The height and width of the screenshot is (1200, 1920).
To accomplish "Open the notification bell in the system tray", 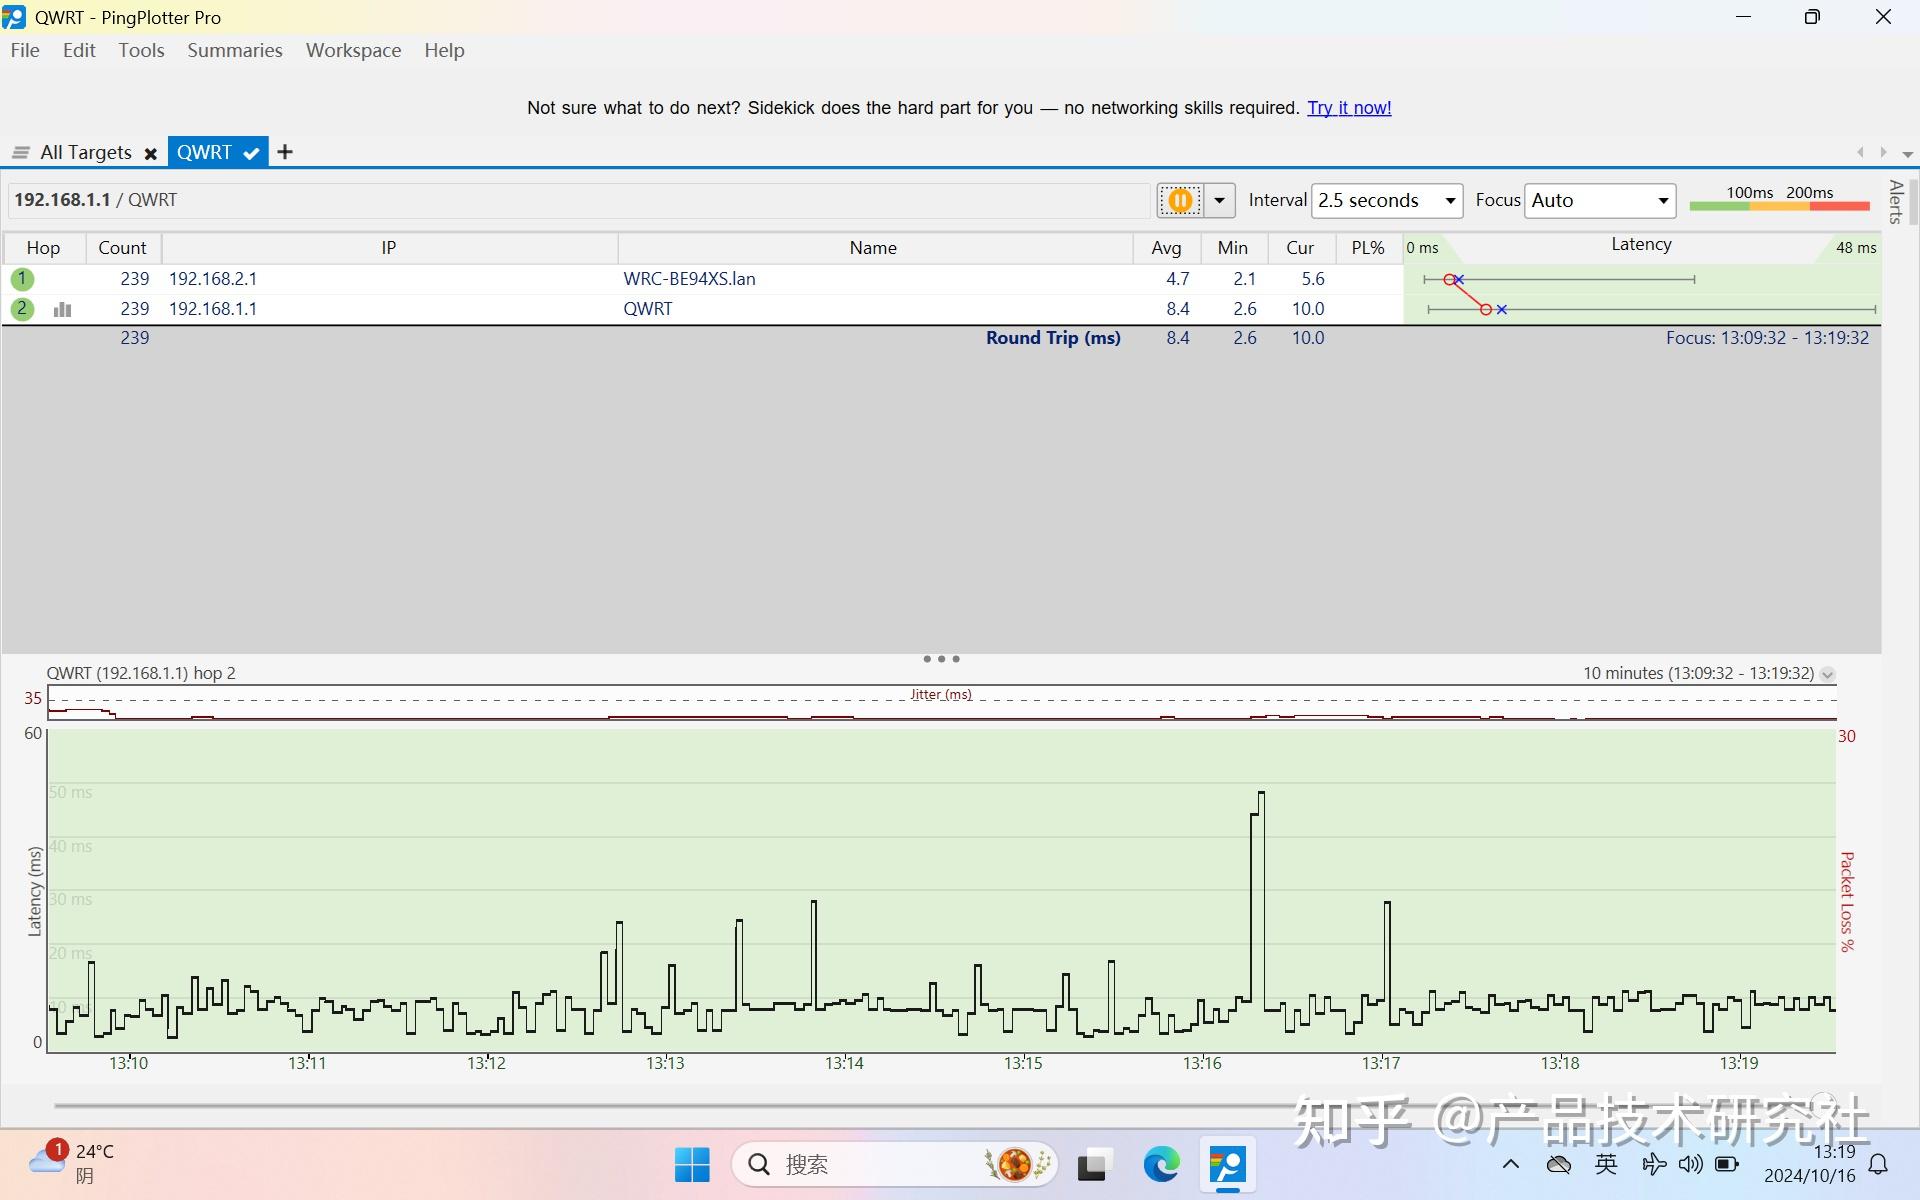I will tap(1878, 1164).
